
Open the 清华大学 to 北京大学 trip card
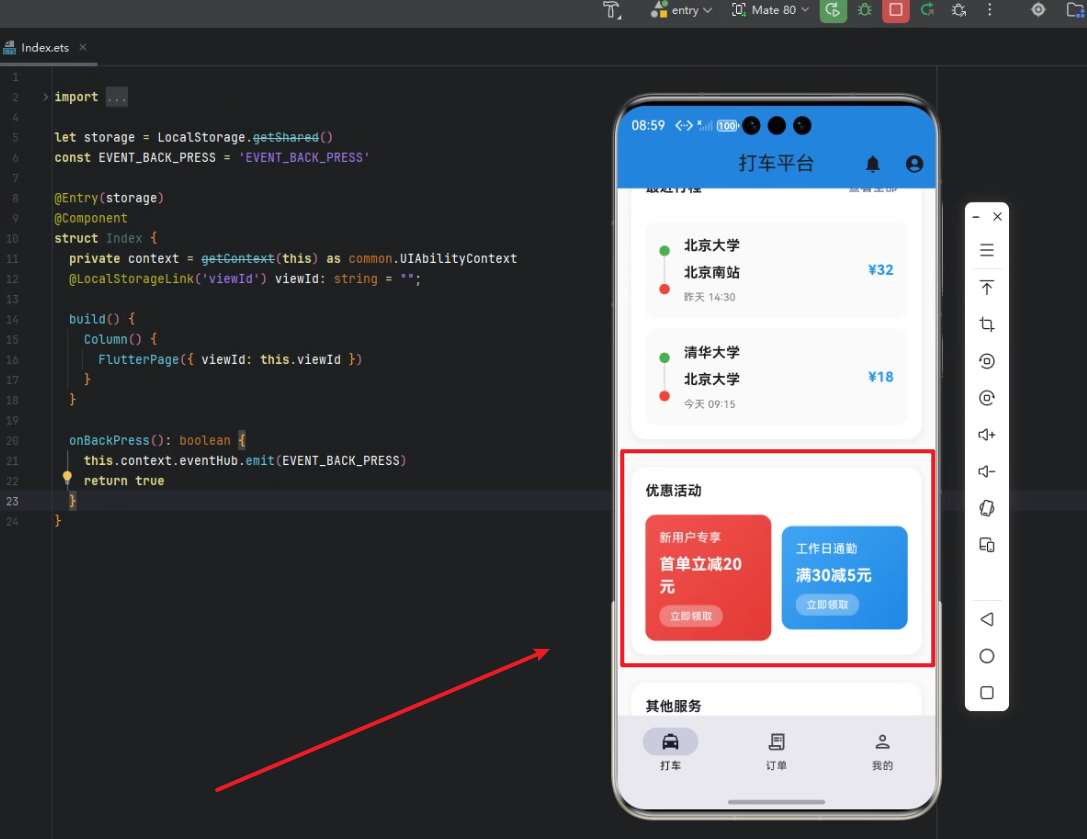coord(776,377)
